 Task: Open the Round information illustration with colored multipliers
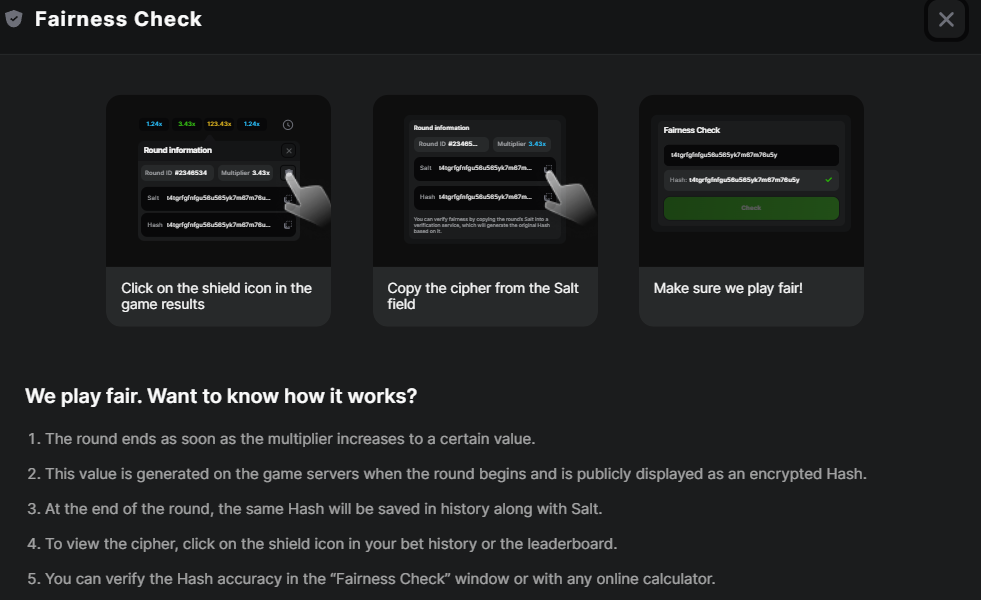(x=218, y=181)
